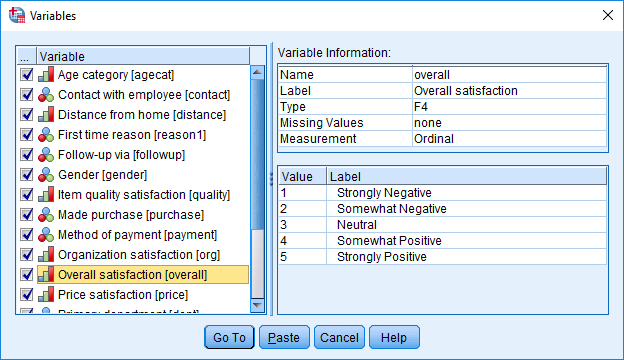
Task: Click the Variable column header
Action: [143, 56]
